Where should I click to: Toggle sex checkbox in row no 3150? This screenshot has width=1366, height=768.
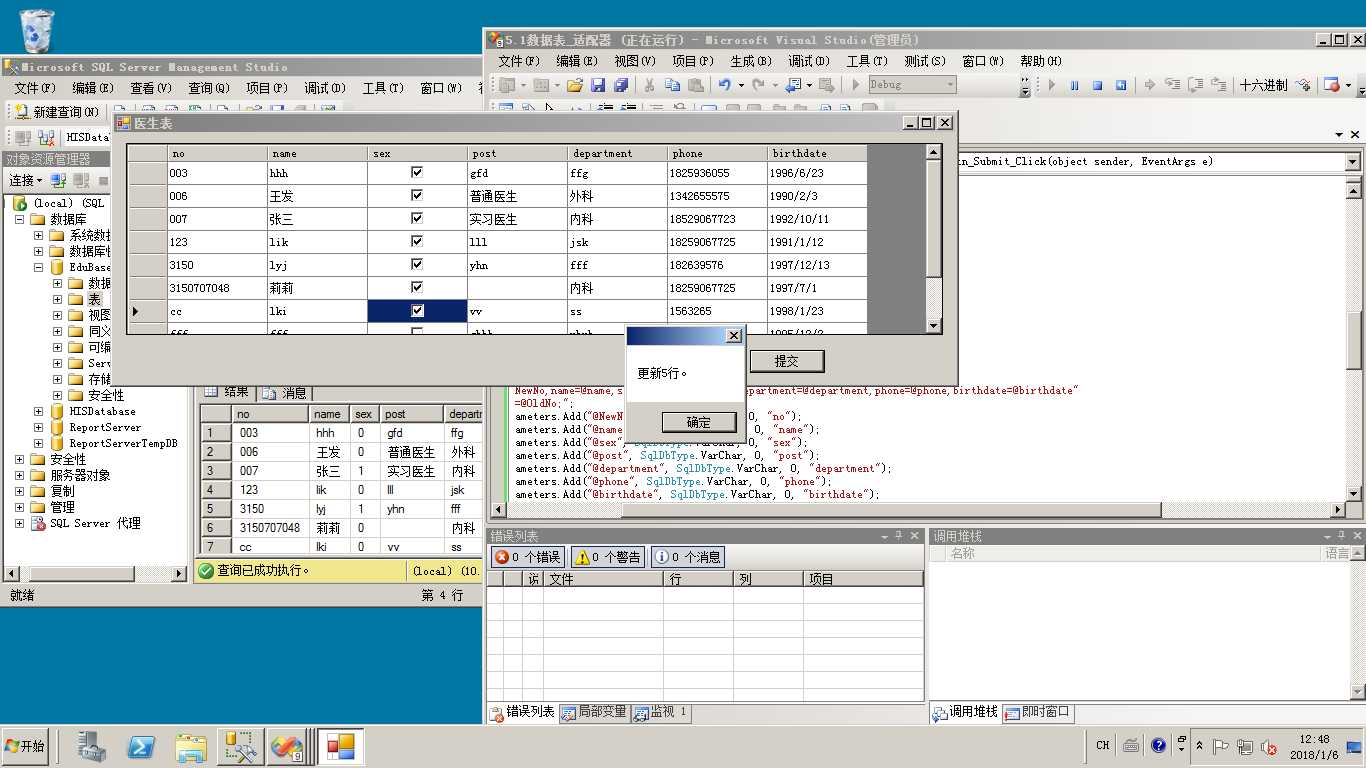click(x=417, y=265)
